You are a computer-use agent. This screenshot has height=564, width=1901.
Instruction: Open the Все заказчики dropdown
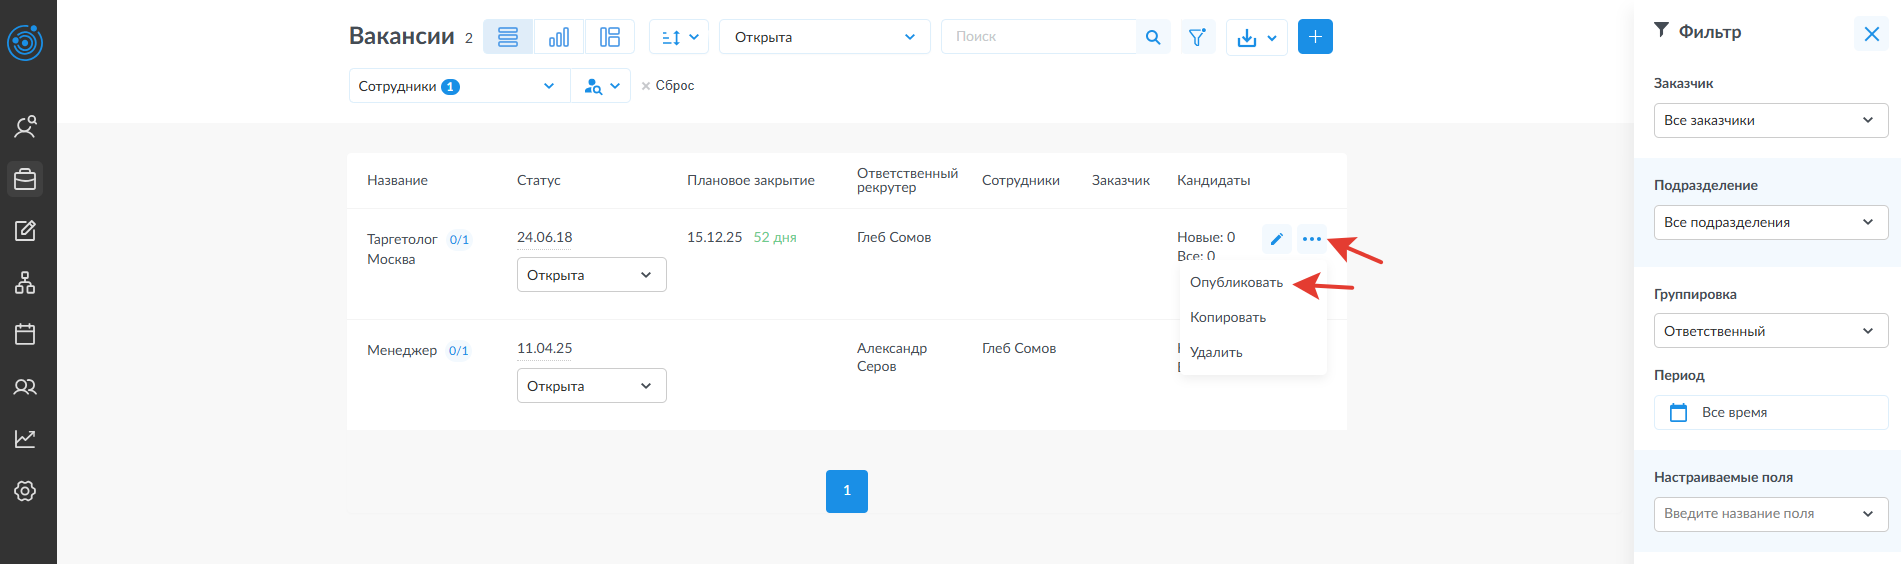pyautogui.click(x=1770, y=120)
